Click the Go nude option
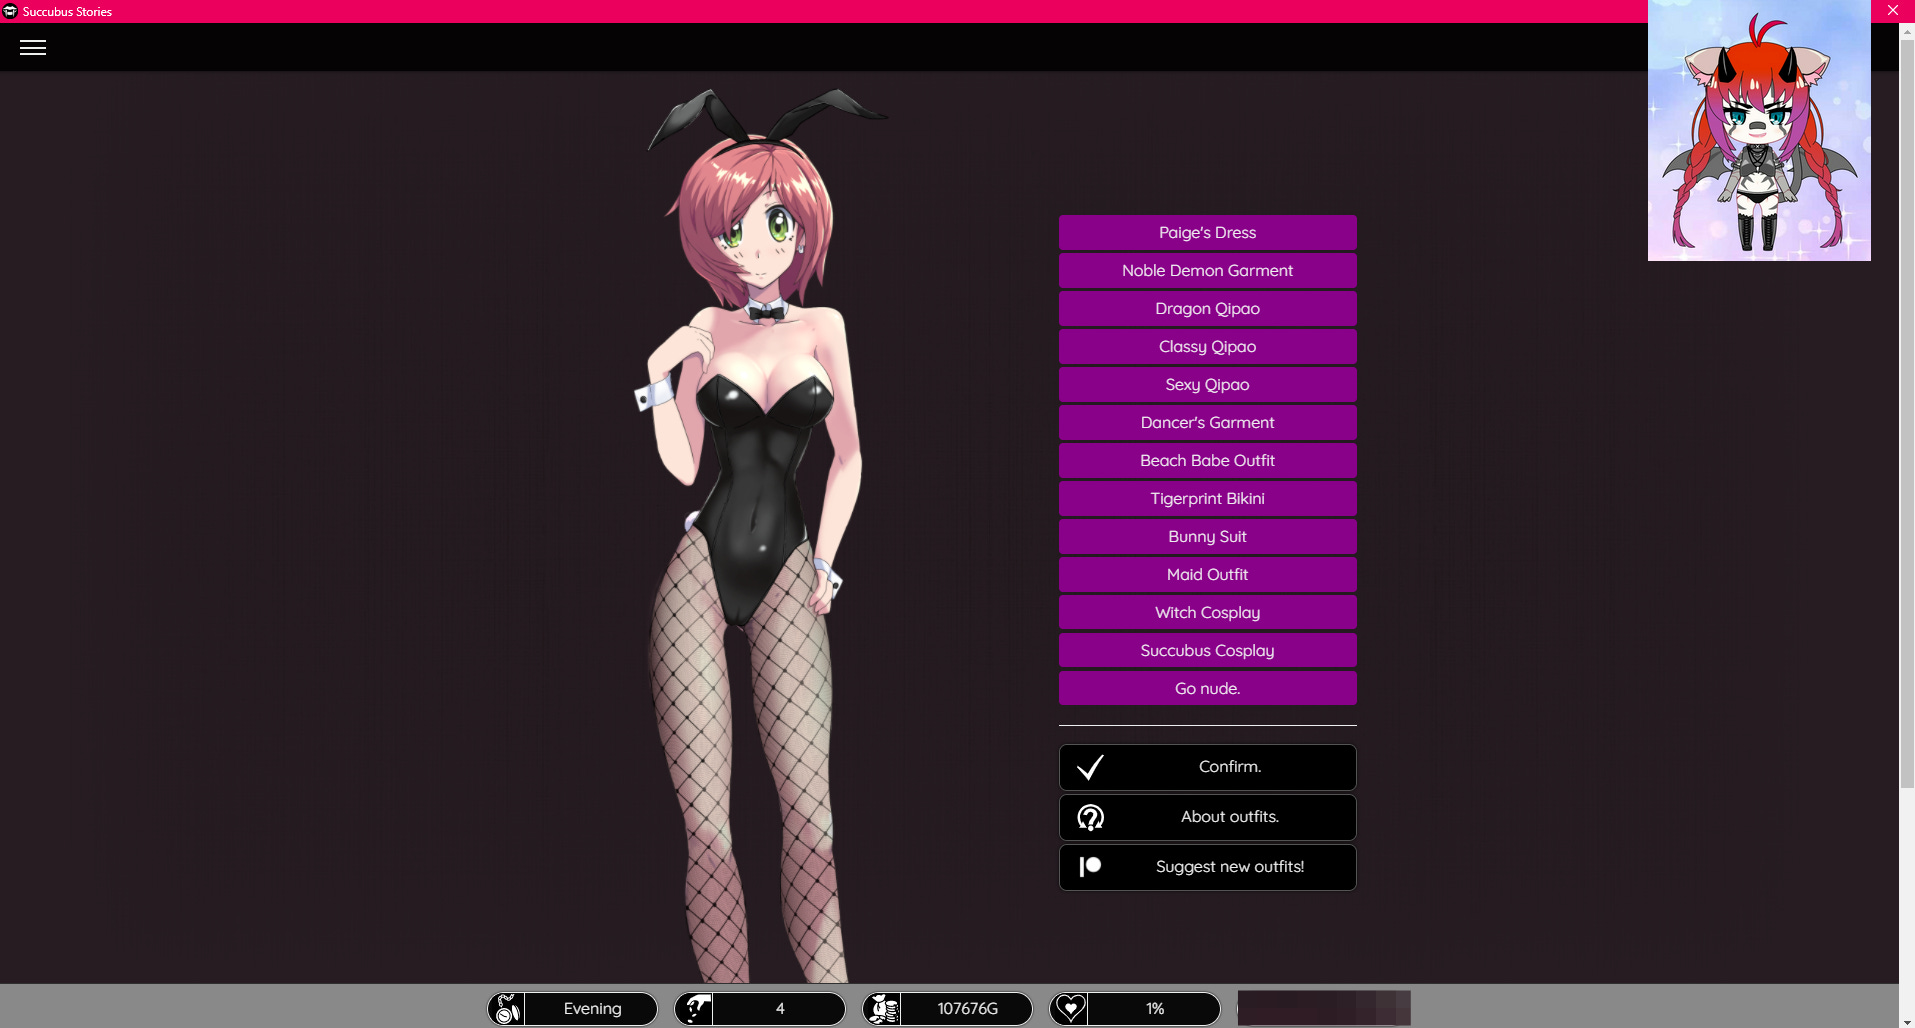Viewport: 1915px width, 1028px height. tap(1207, 688)
